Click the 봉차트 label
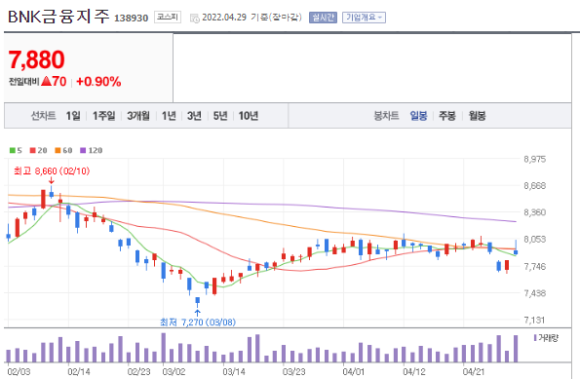 point(387,116)
